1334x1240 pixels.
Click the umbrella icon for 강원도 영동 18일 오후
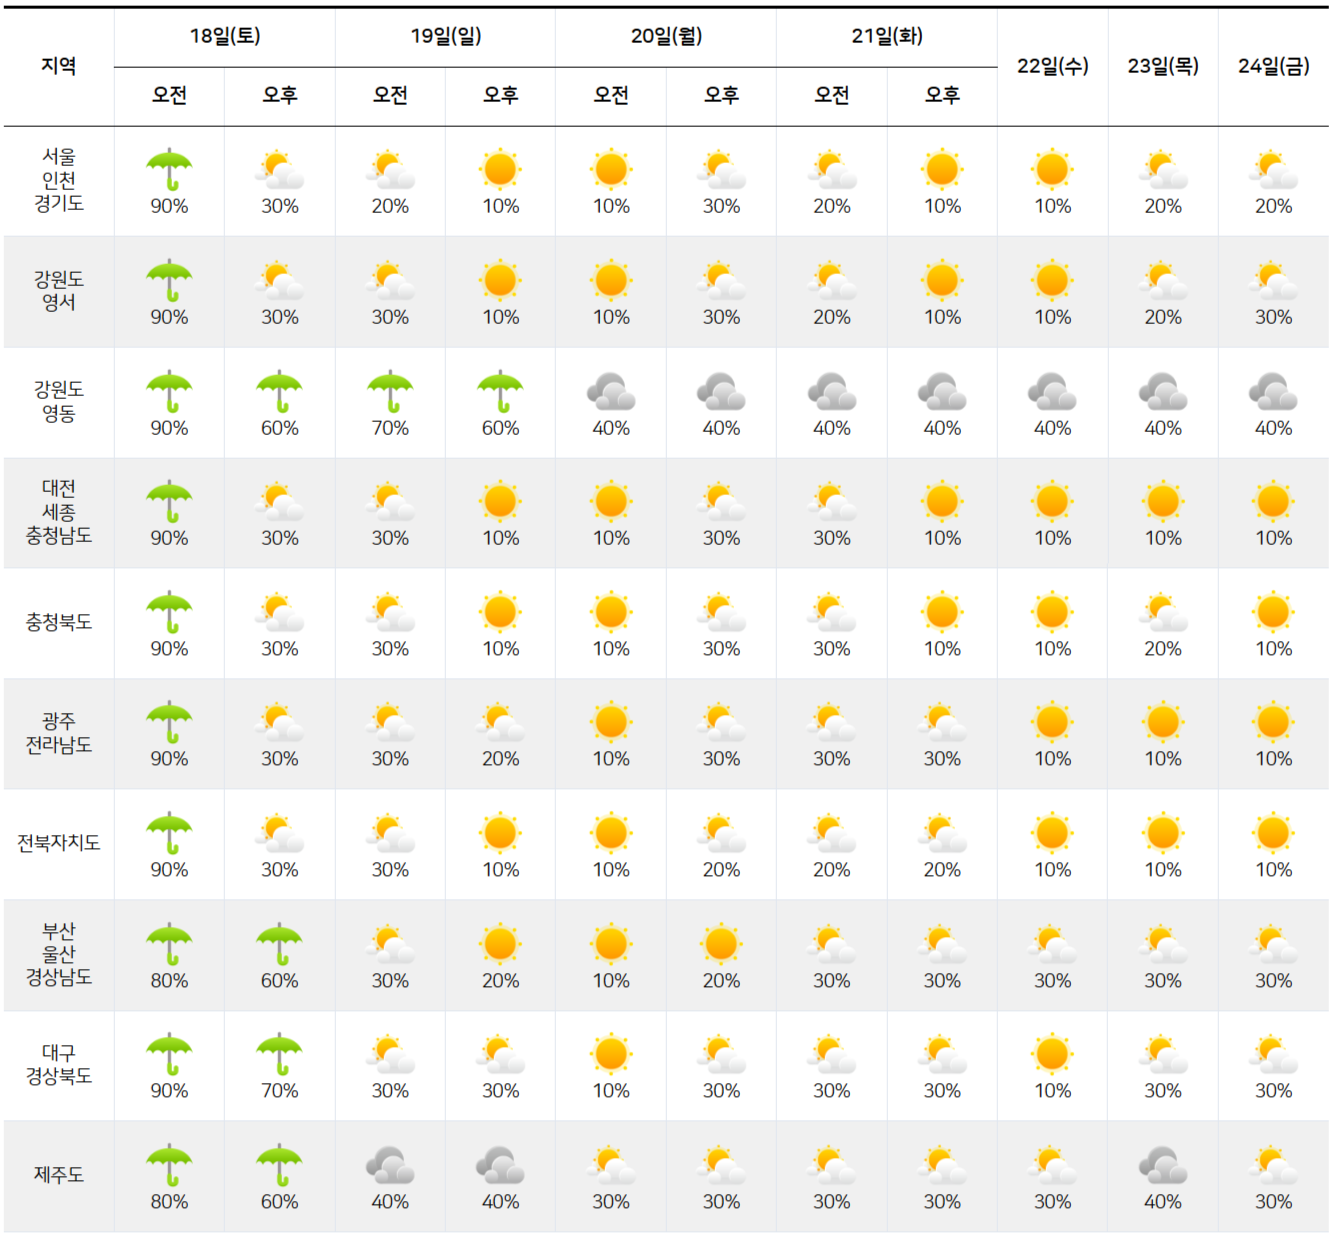[280, 392]
